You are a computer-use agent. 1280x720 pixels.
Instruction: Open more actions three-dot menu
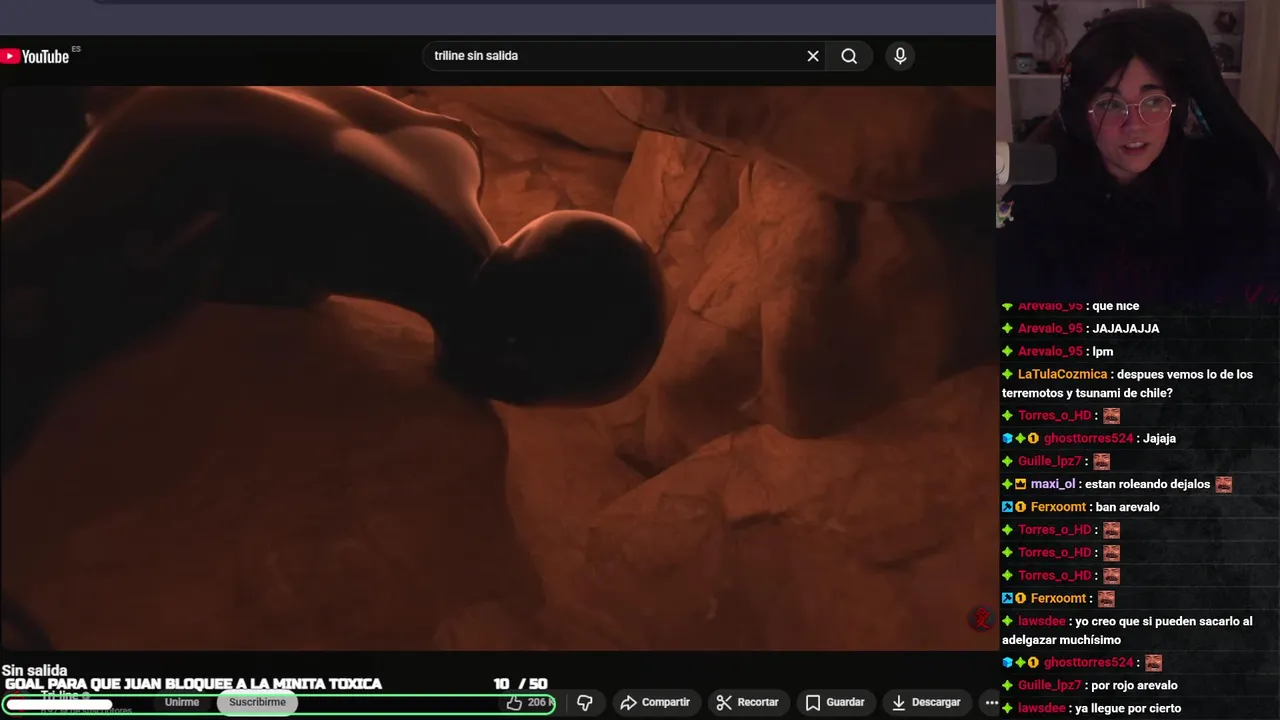(x=991, y=703)
